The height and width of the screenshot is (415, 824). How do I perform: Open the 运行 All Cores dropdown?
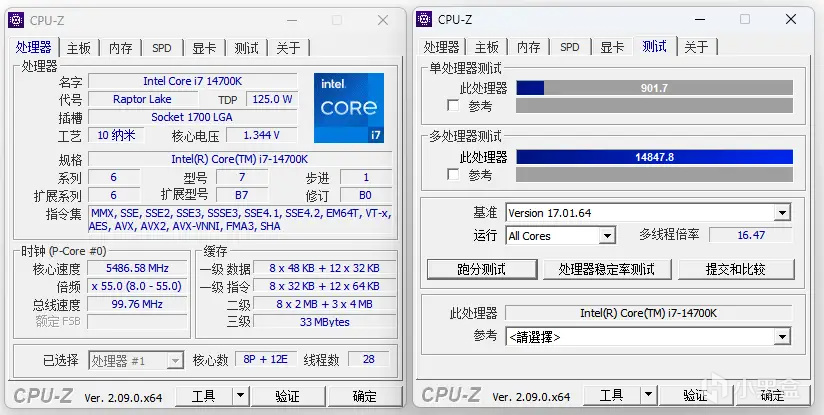point(607,236)
